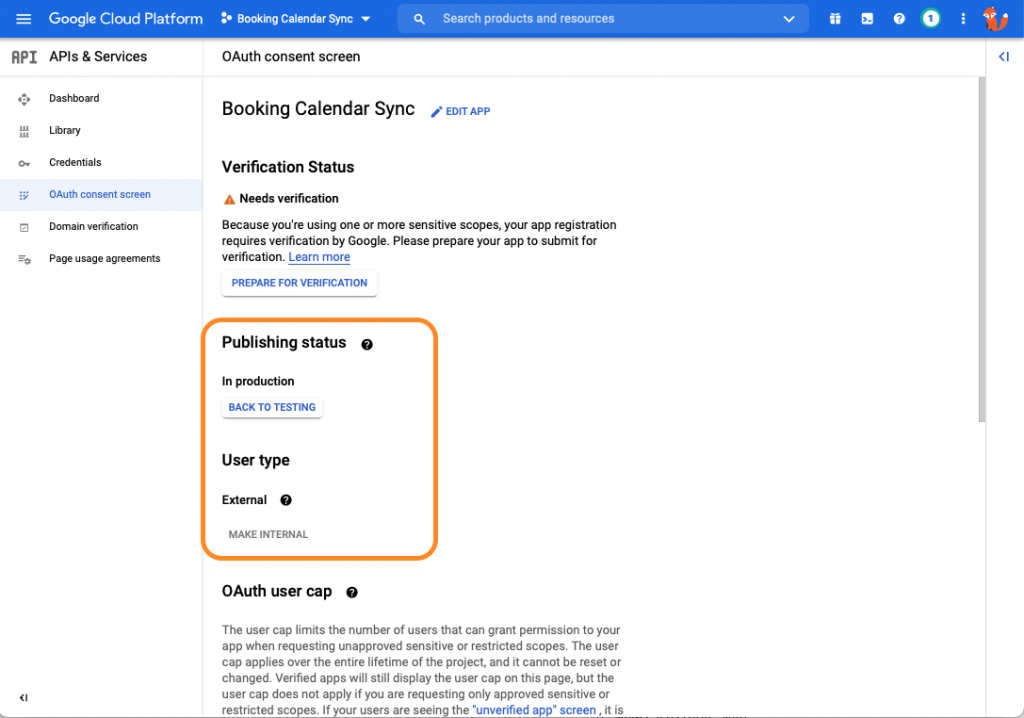Open OAuth user cap help icon
The height and width of the screenshot is (718, 1024).
[x=351, y=593]
